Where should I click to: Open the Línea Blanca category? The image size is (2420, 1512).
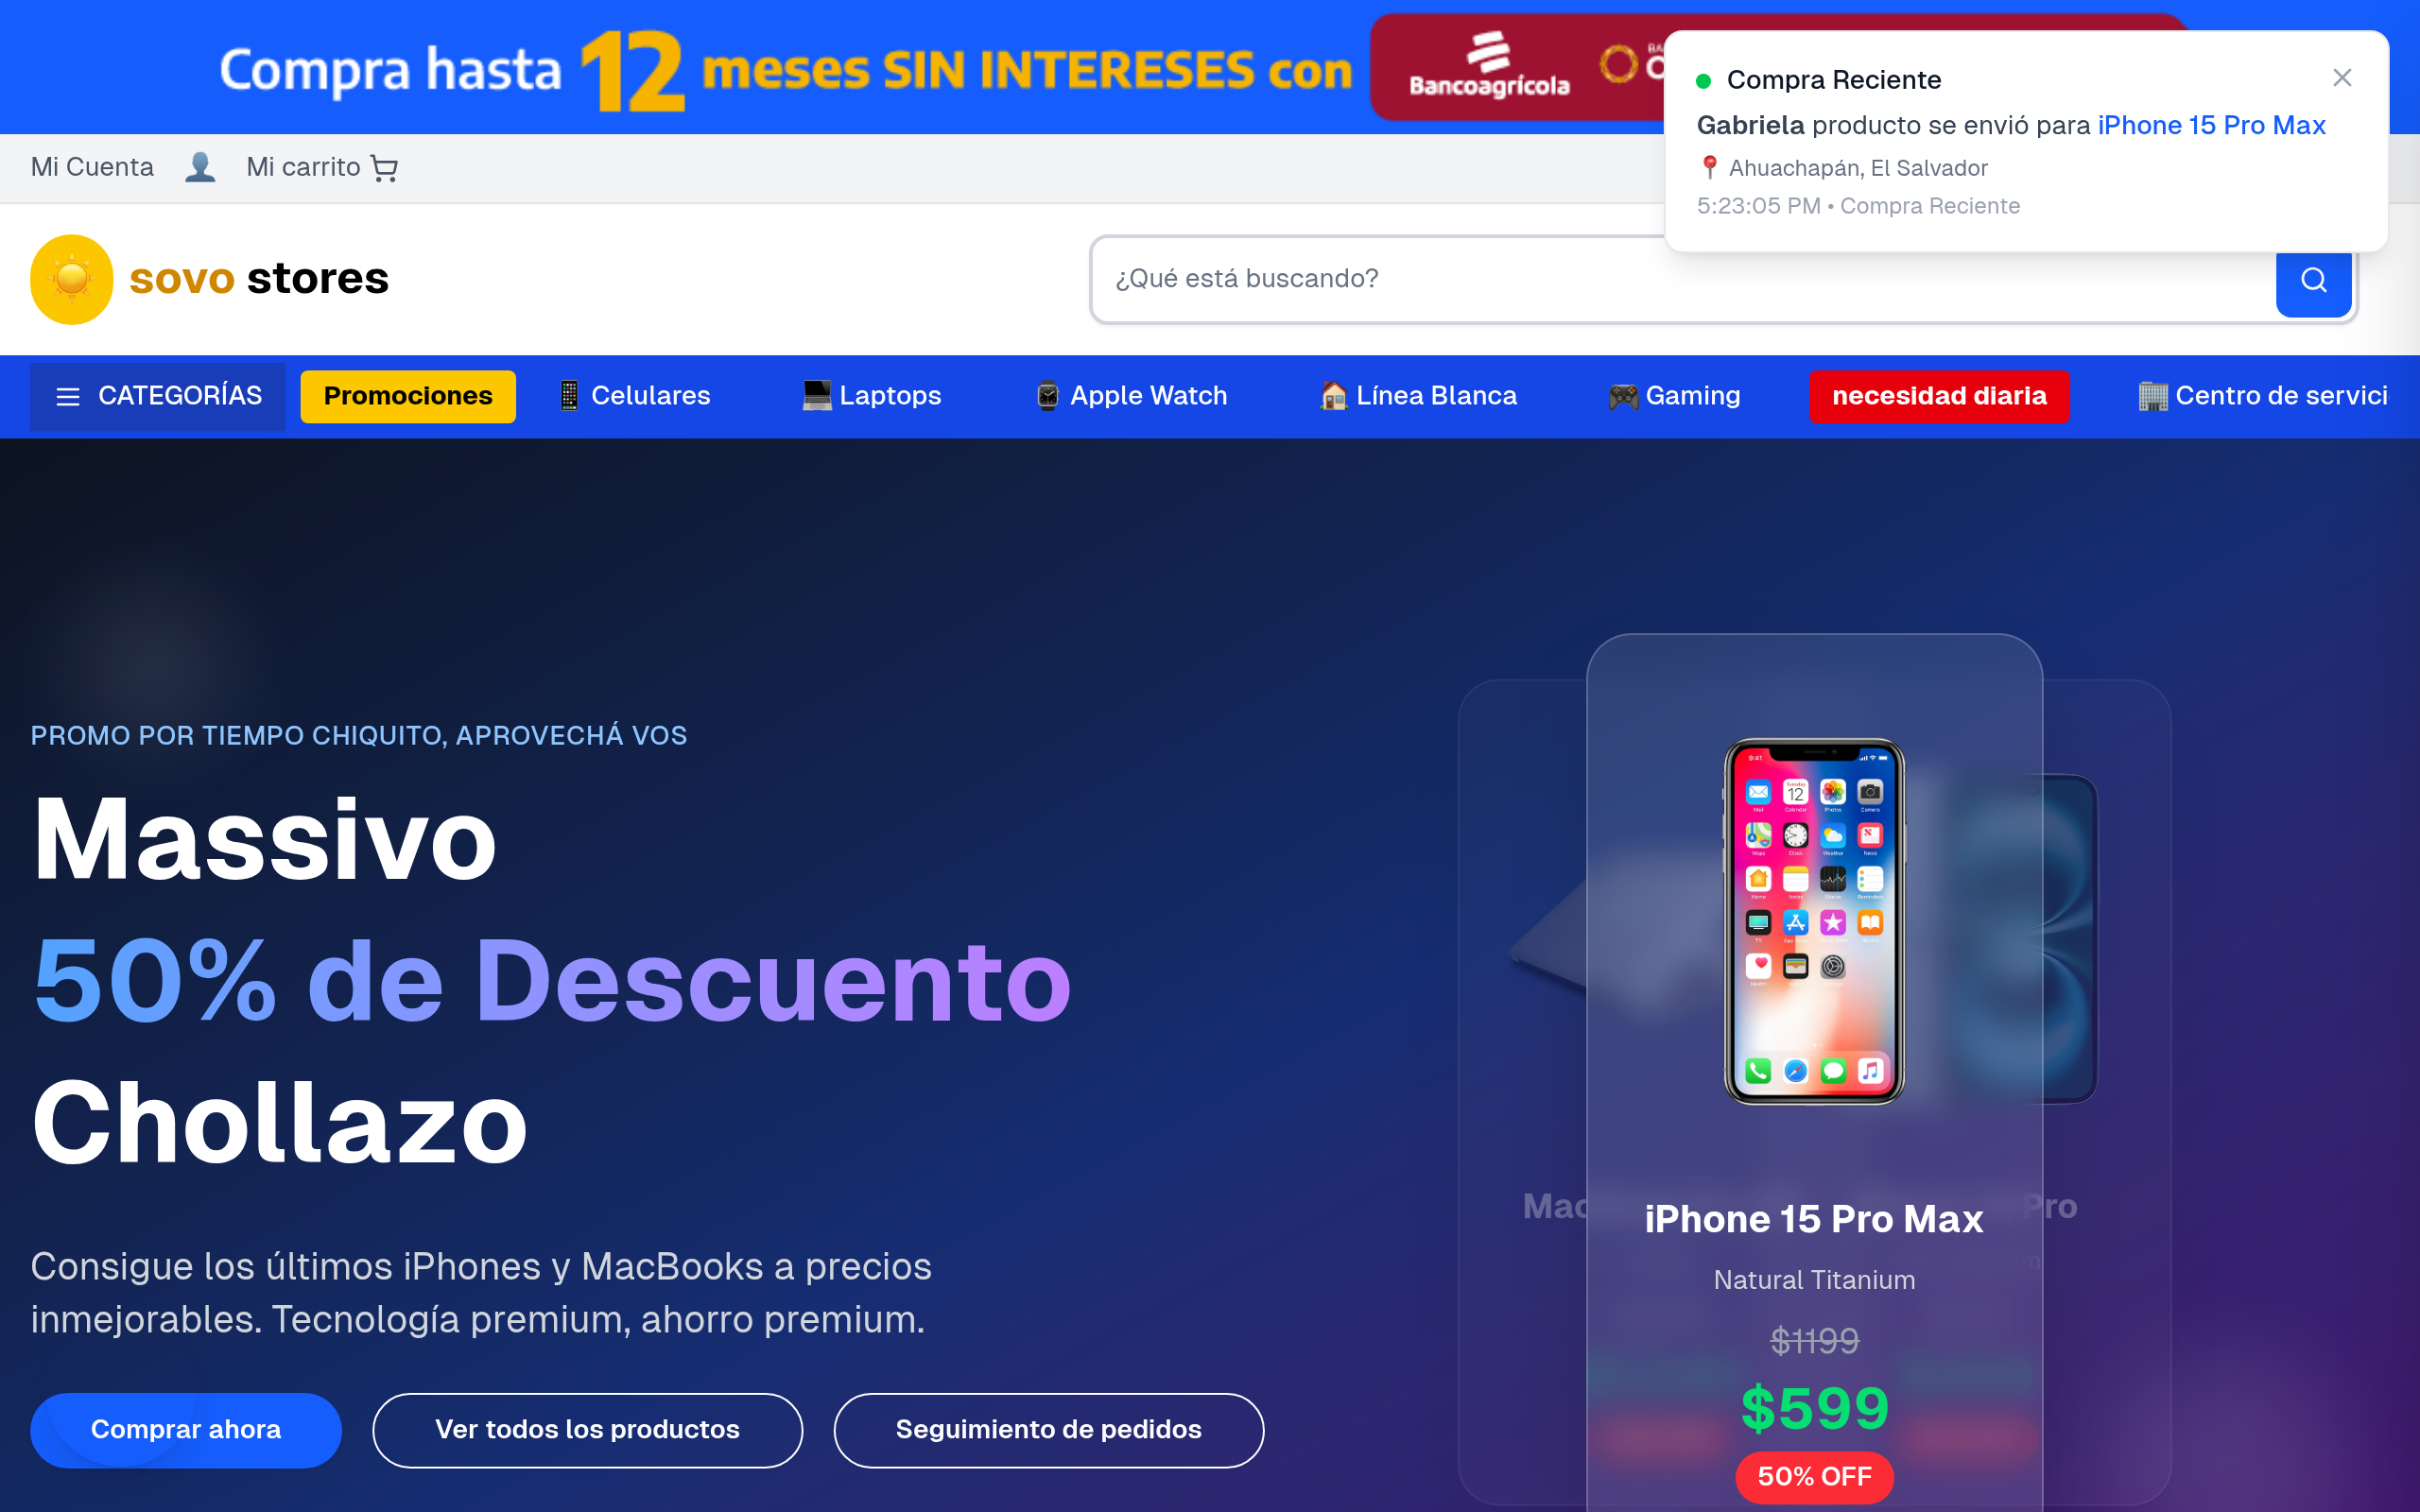[1417, 397]
